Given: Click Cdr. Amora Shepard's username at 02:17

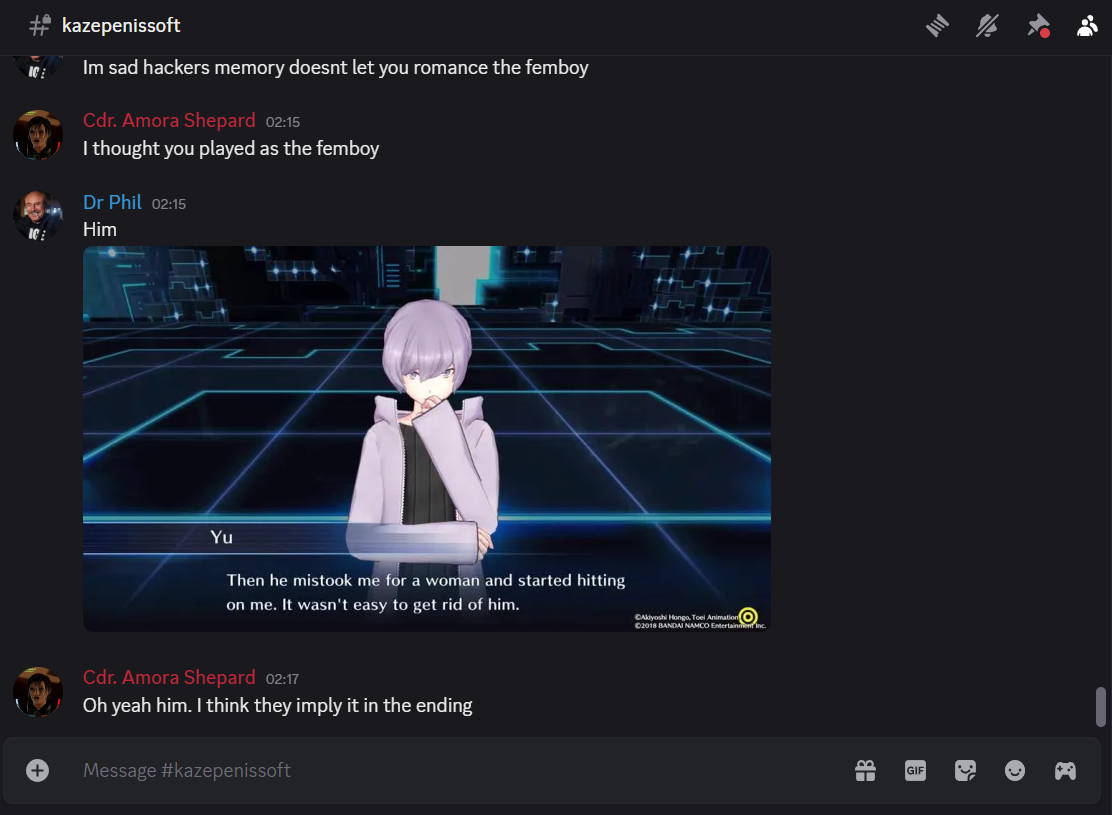Looking at the screenshot, I should click(169, 677).
